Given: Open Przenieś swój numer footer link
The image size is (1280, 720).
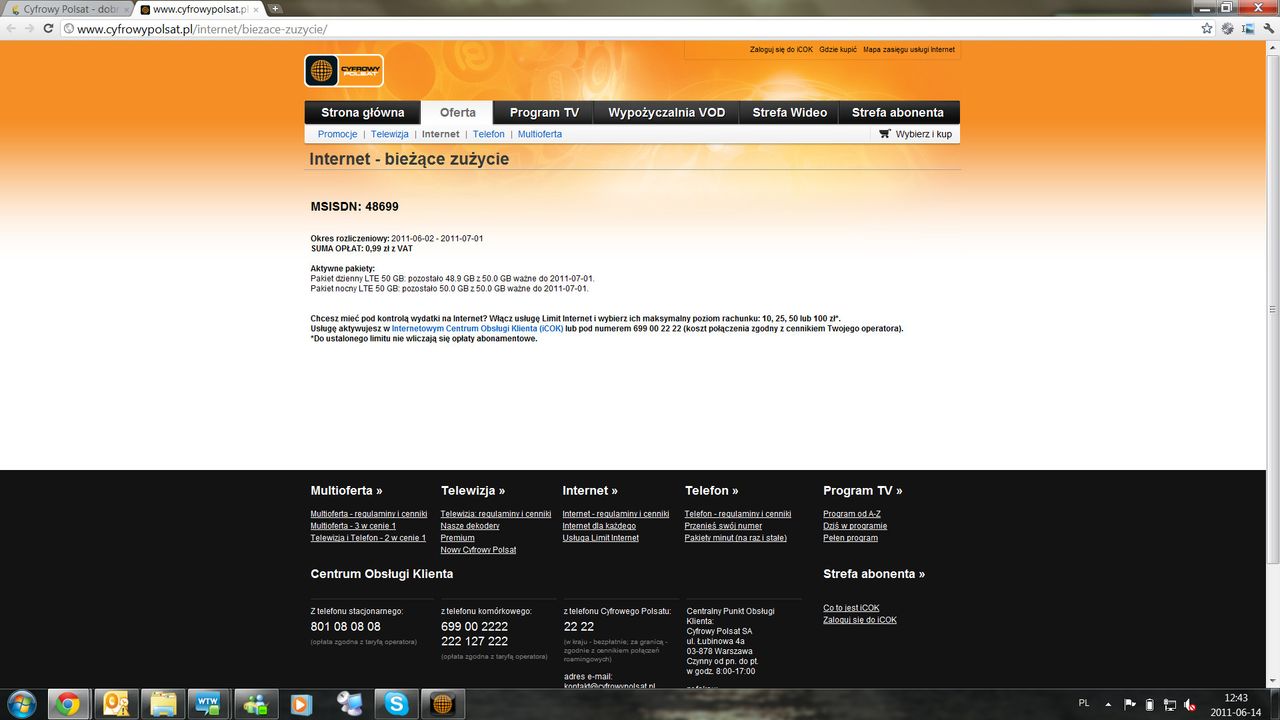Looking at the screenshot, I should pyautogui.click(x=723, y=526).
